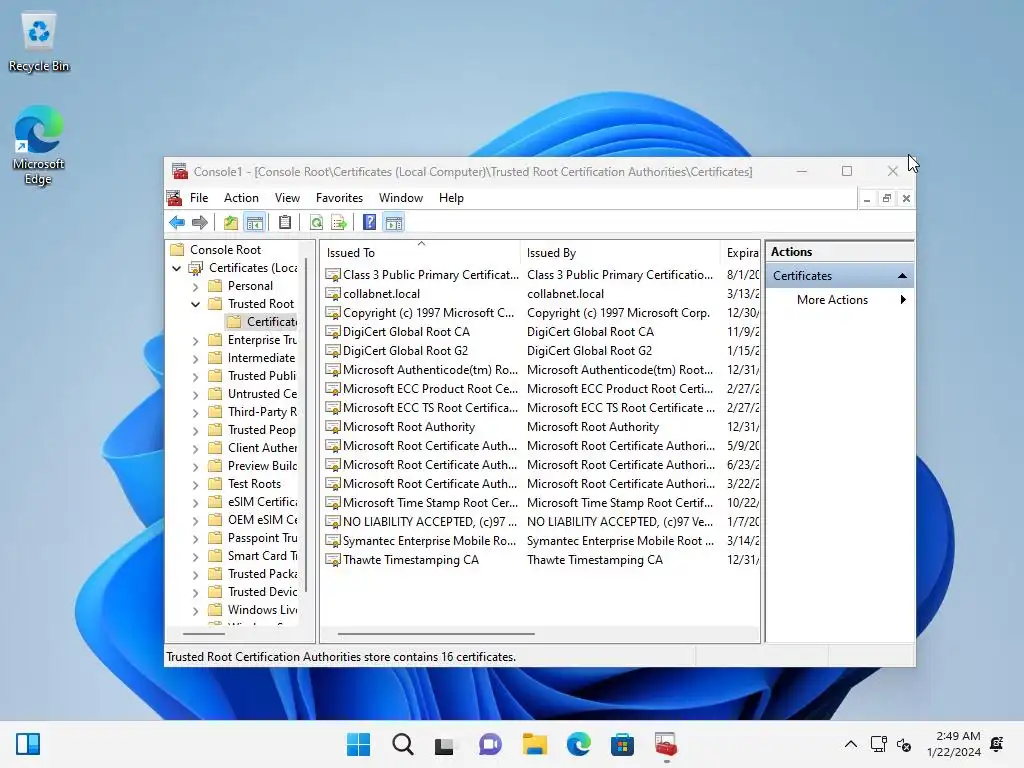Sort by Issued By column header

[x=621, y=253]
